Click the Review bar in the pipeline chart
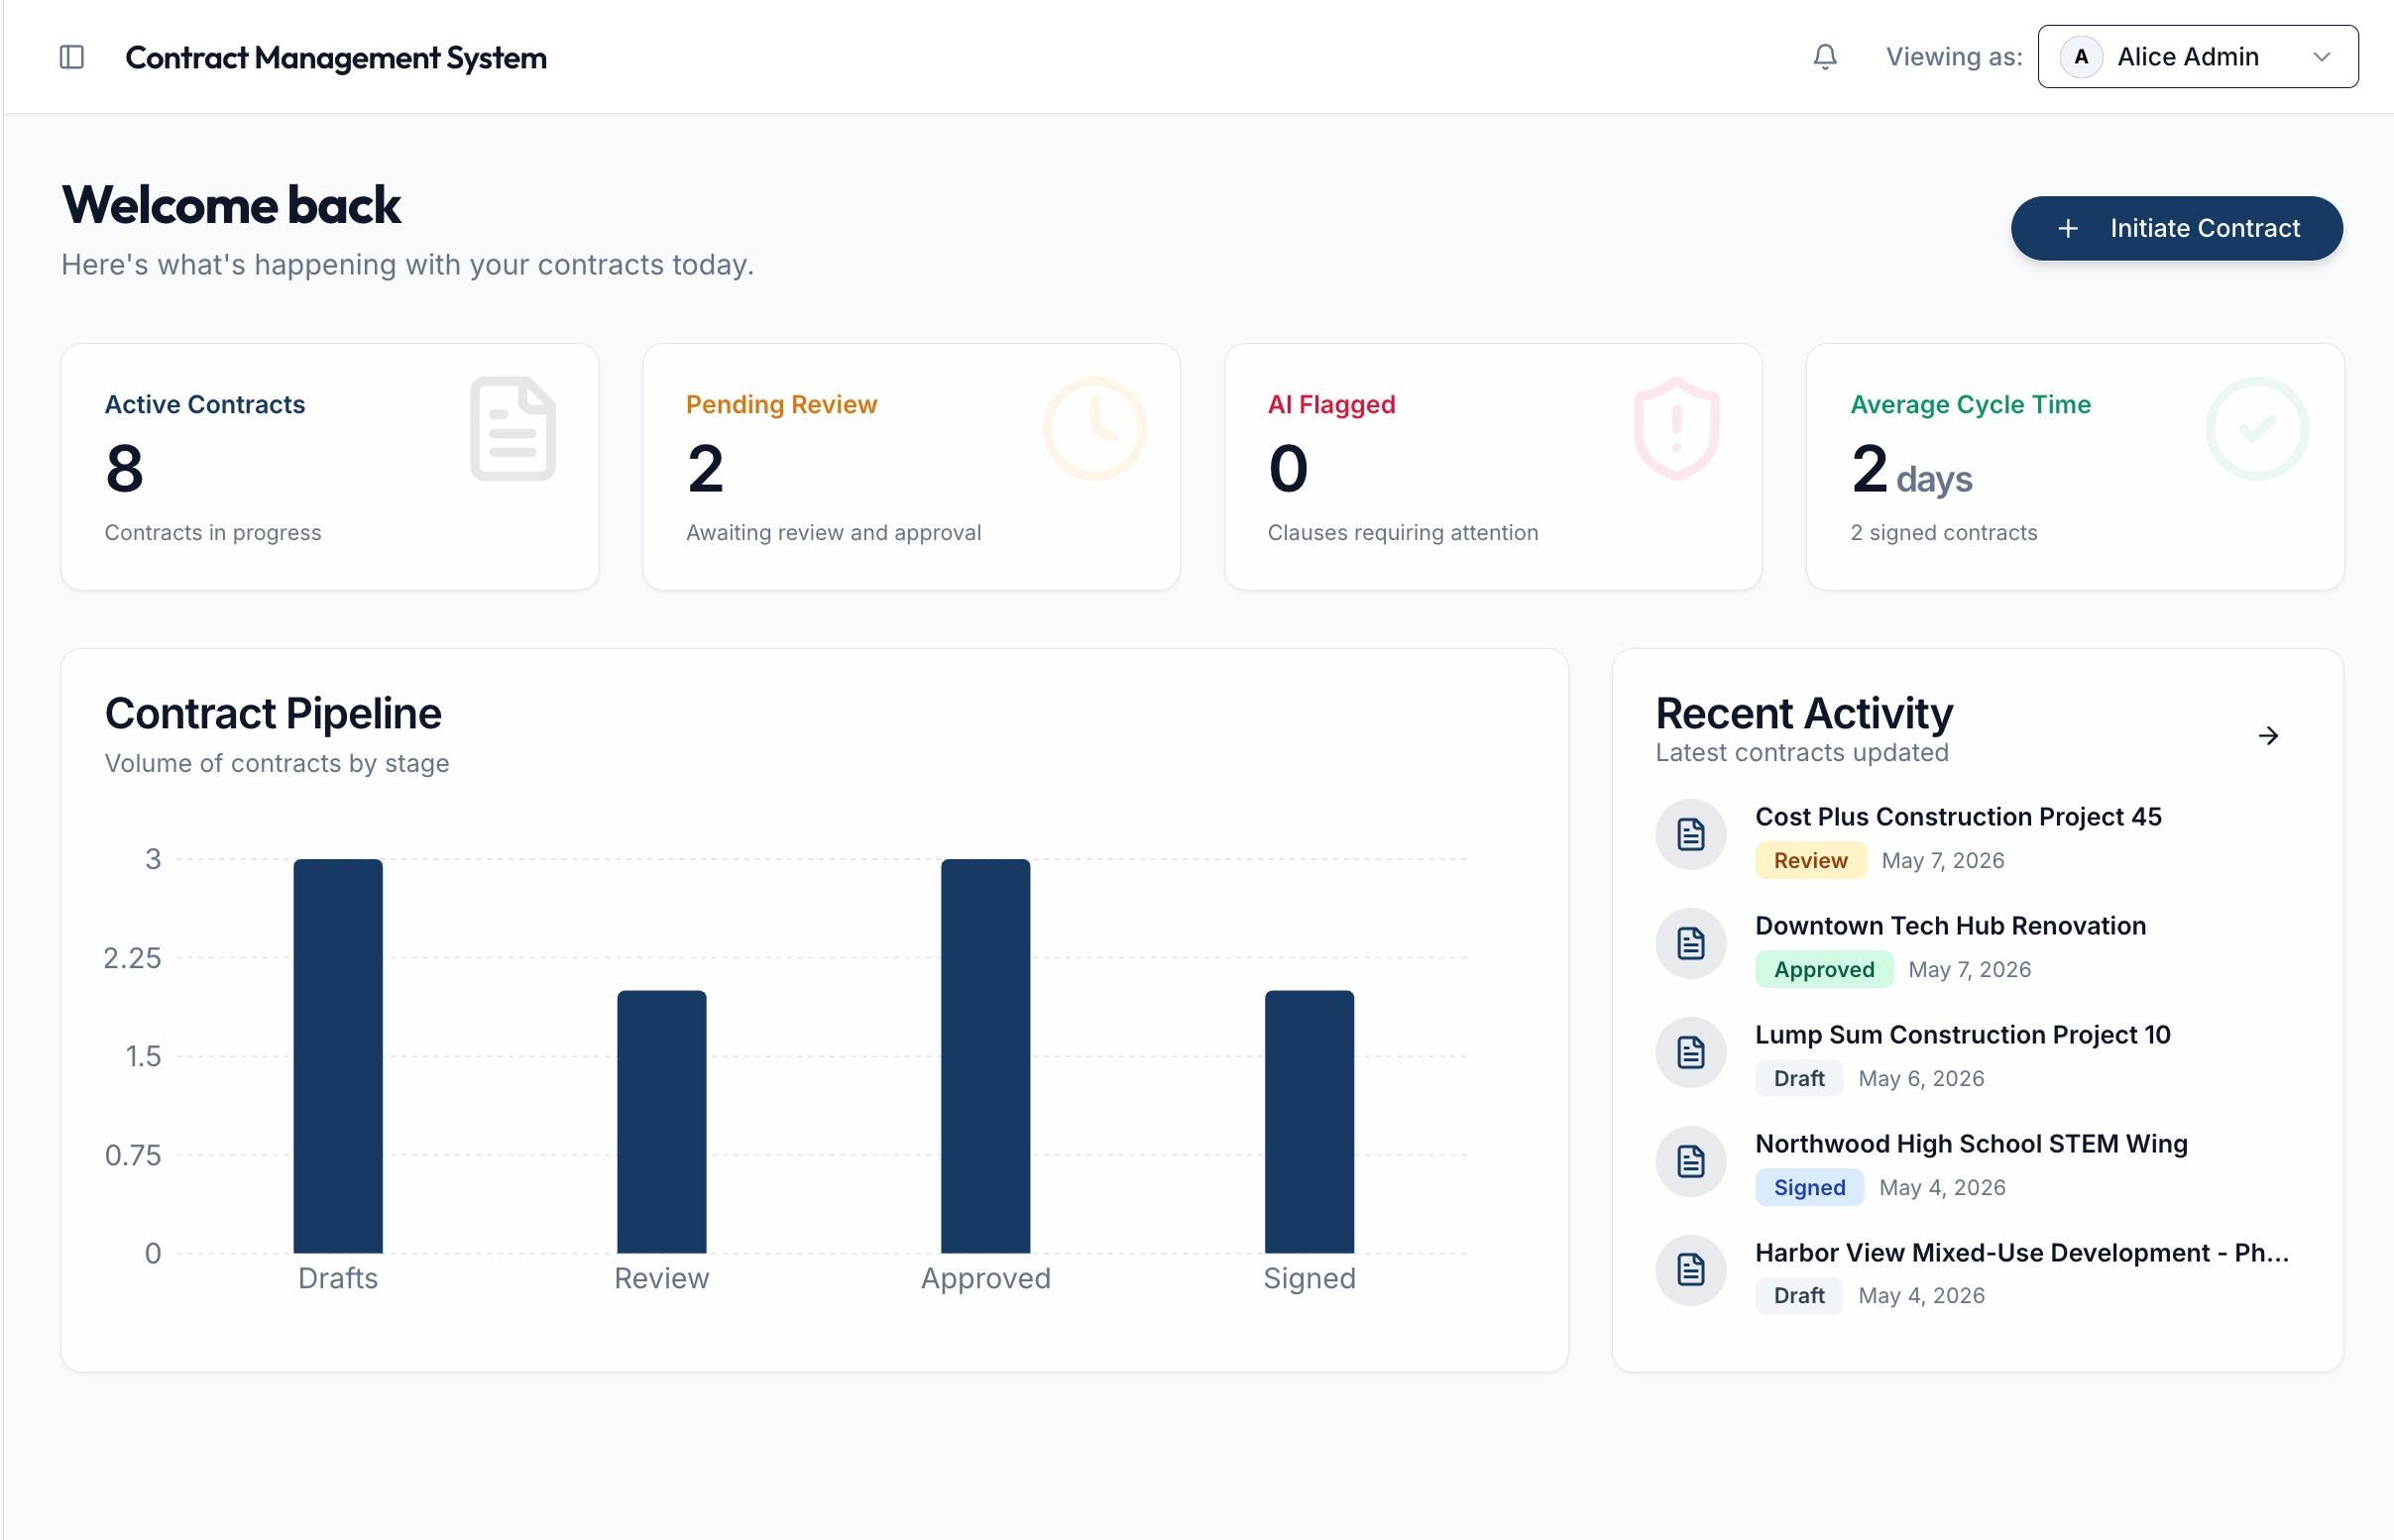 662,1122
